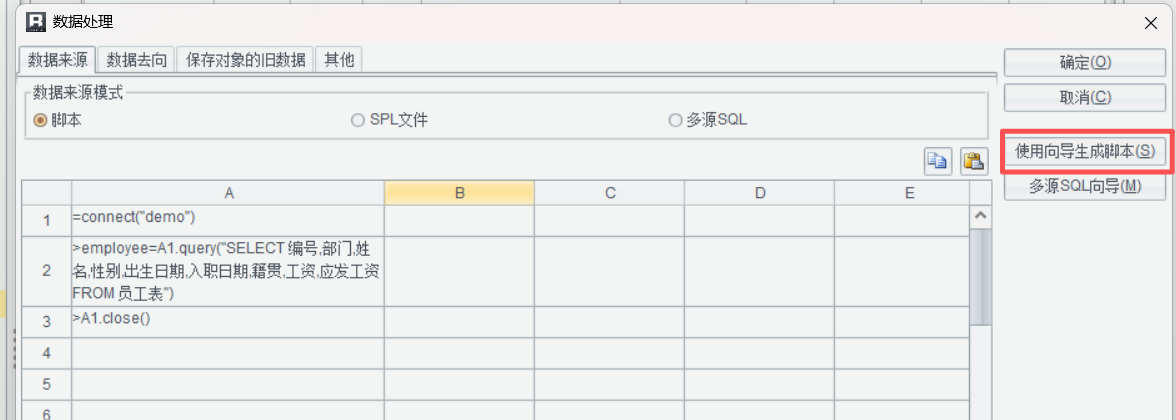This screenshot has width=1176, height=420.
Task: Click 使用向导生成脚本(S) button
Action: click(x=1085, y=151)
